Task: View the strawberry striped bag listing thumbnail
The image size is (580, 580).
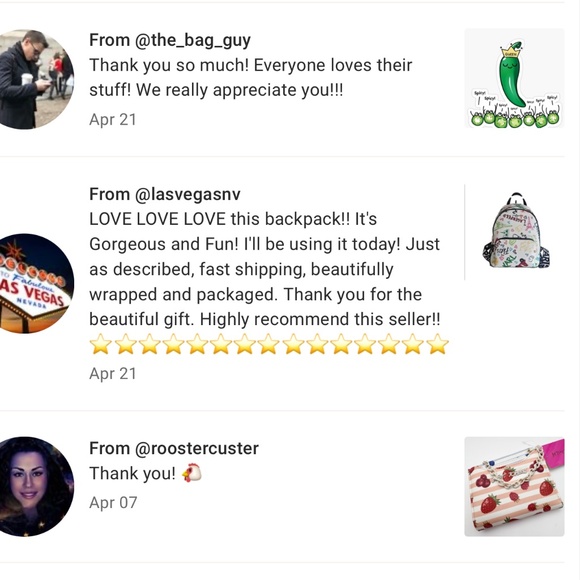Action: [514, 486]
